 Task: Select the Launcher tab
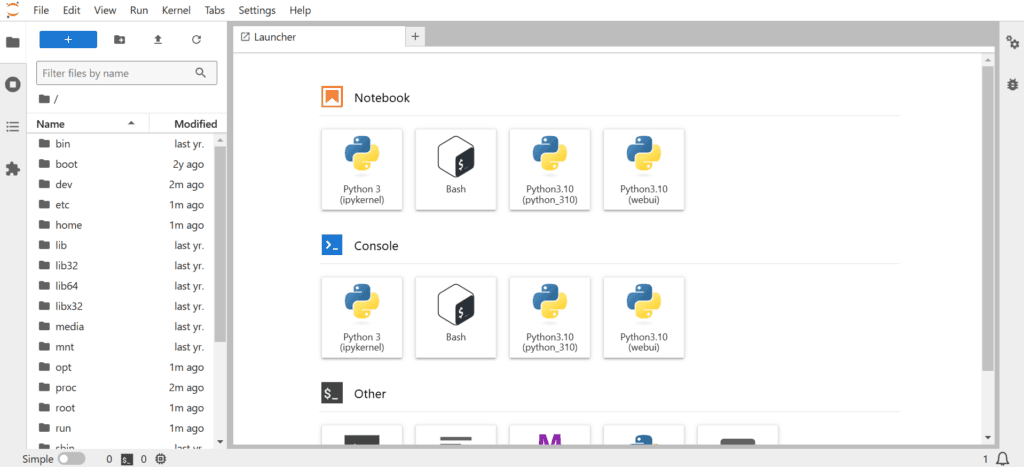point(319,37)
